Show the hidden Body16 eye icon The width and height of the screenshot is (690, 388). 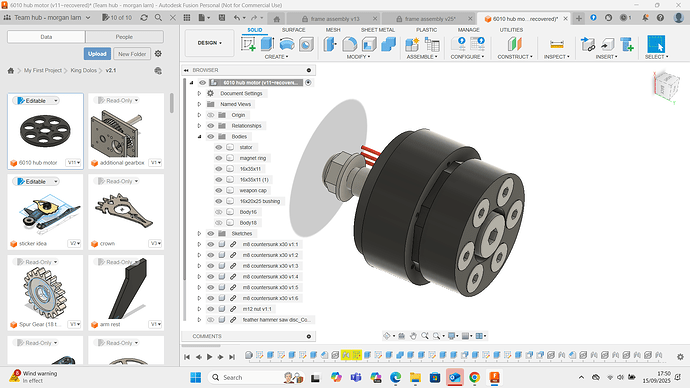tap(219, 212)
